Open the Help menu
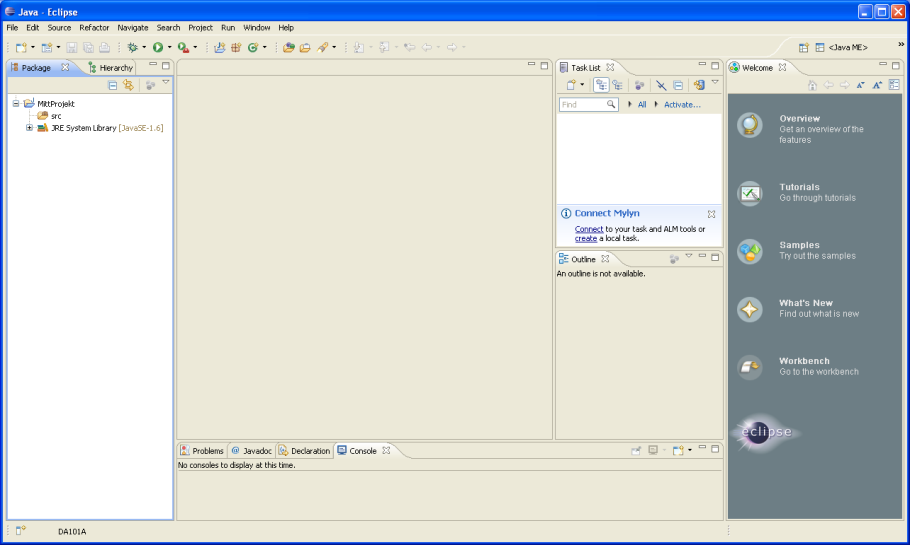This screenshot has width=910, height=545. pyautogui.click(x=286, y=28)
